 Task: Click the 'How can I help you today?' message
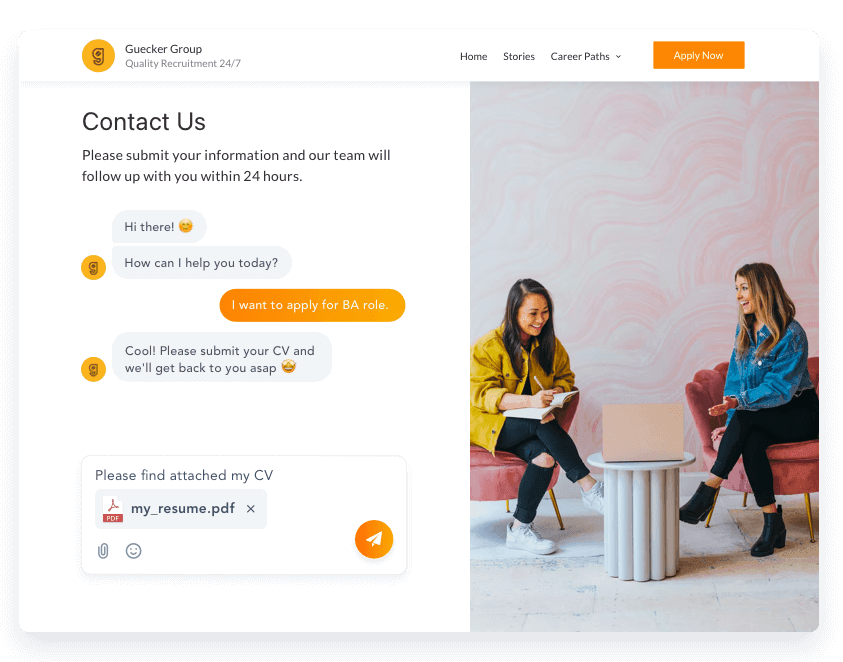[x=202, y=263]
